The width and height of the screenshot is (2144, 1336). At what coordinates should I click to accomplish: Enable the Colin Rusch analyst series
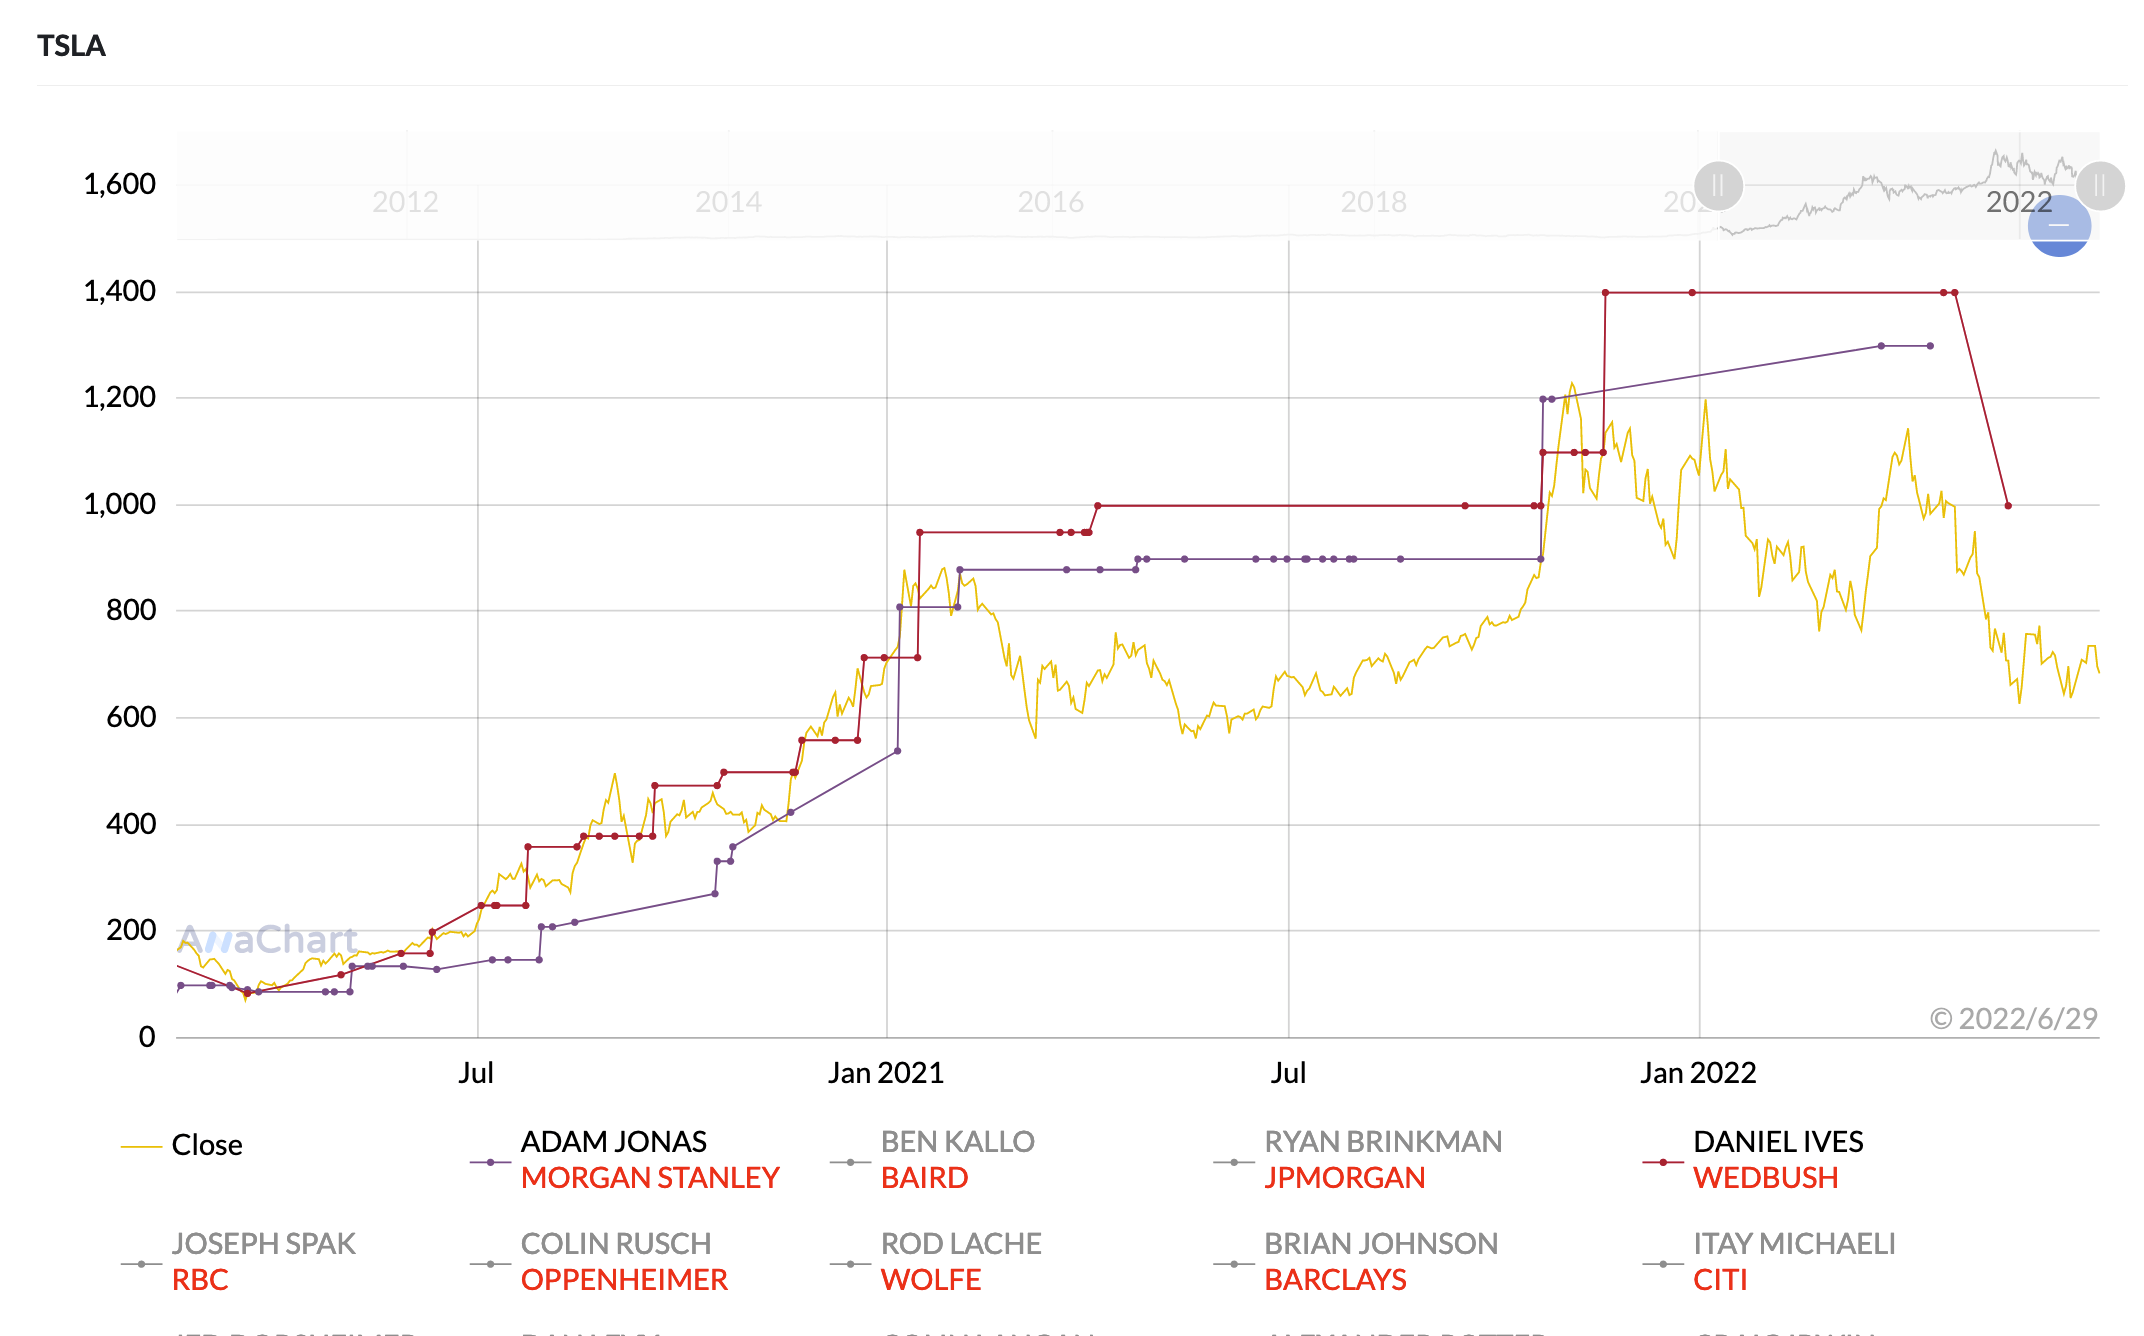point(615,1244)
